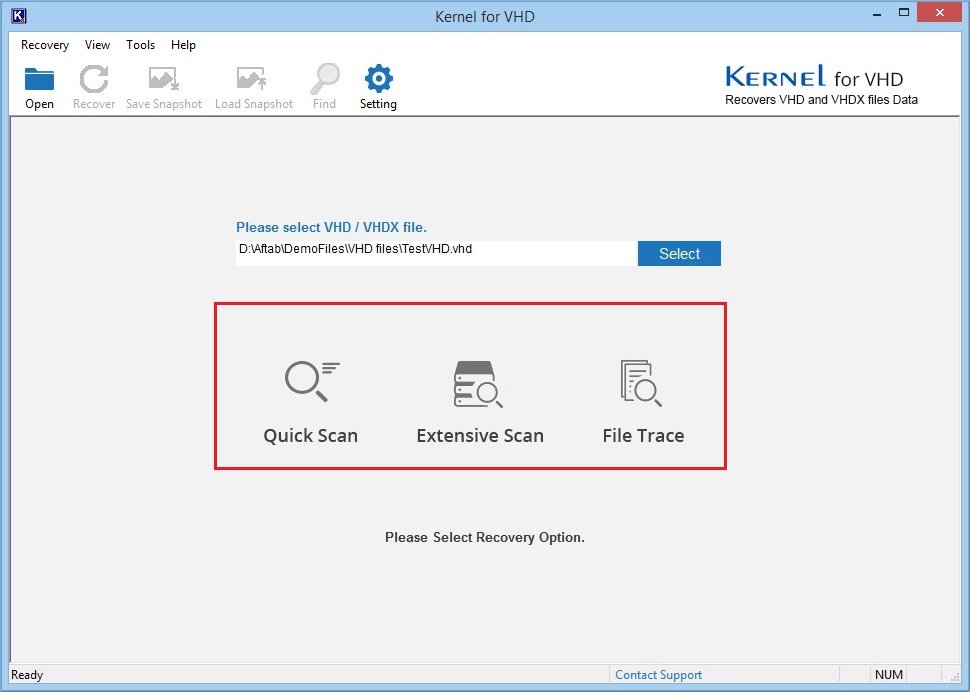The image size is (970, 692).
Task: Click the blue Select button
Action: [x=679, y=254]
